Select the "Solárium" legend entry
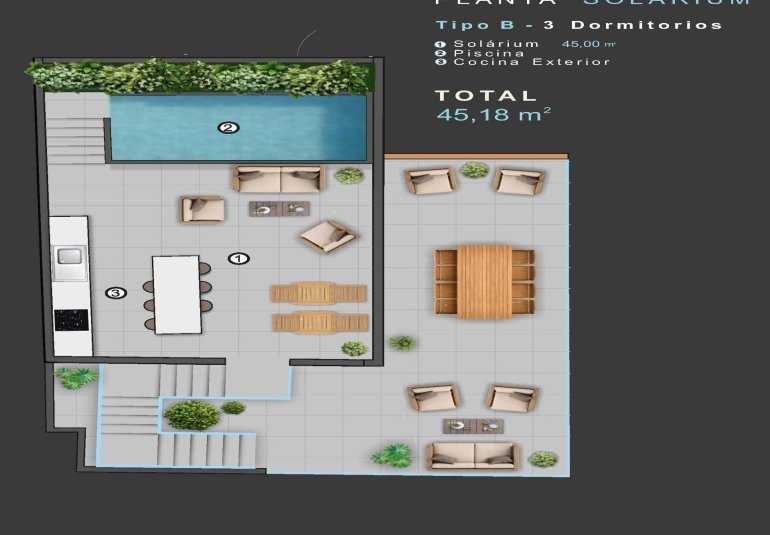Screen dimensions: 770x535 [x=496, y=44]
